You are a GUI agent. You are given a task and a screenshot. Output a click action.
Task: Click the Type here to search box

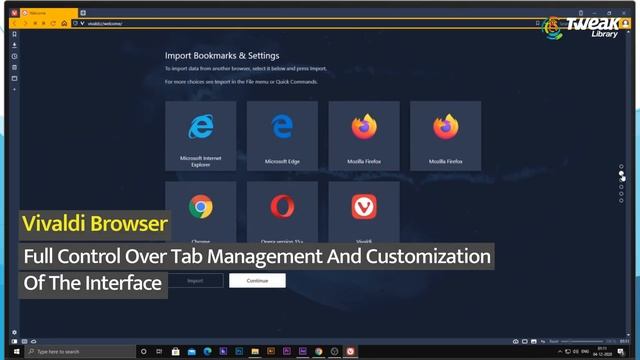(x=80, y=351)
